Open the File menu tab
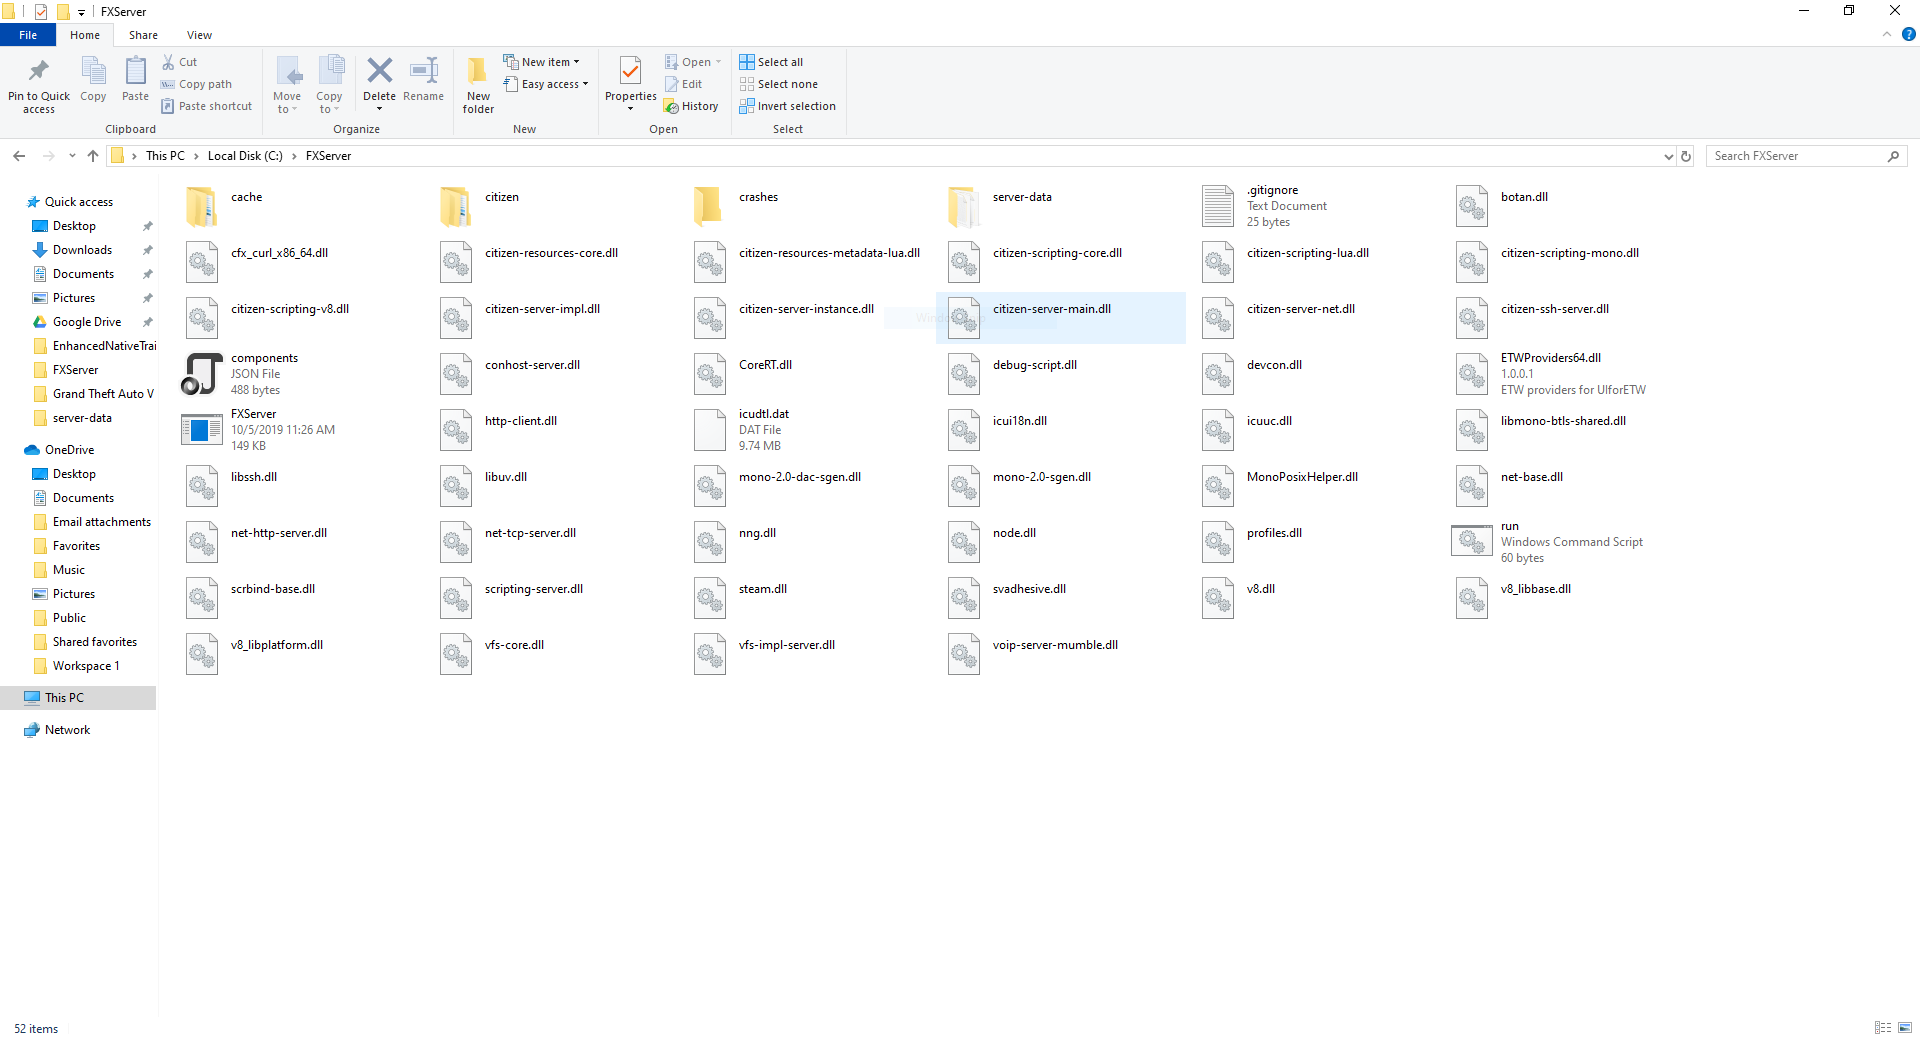The width and height of the screenshot is (1920, 1040). click(28, 35)
